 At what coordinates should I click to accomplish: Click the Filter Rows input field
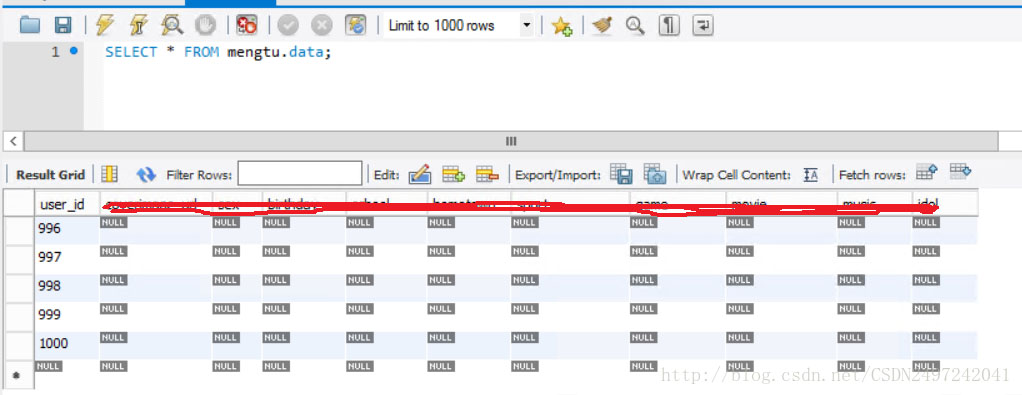point(300,174)
